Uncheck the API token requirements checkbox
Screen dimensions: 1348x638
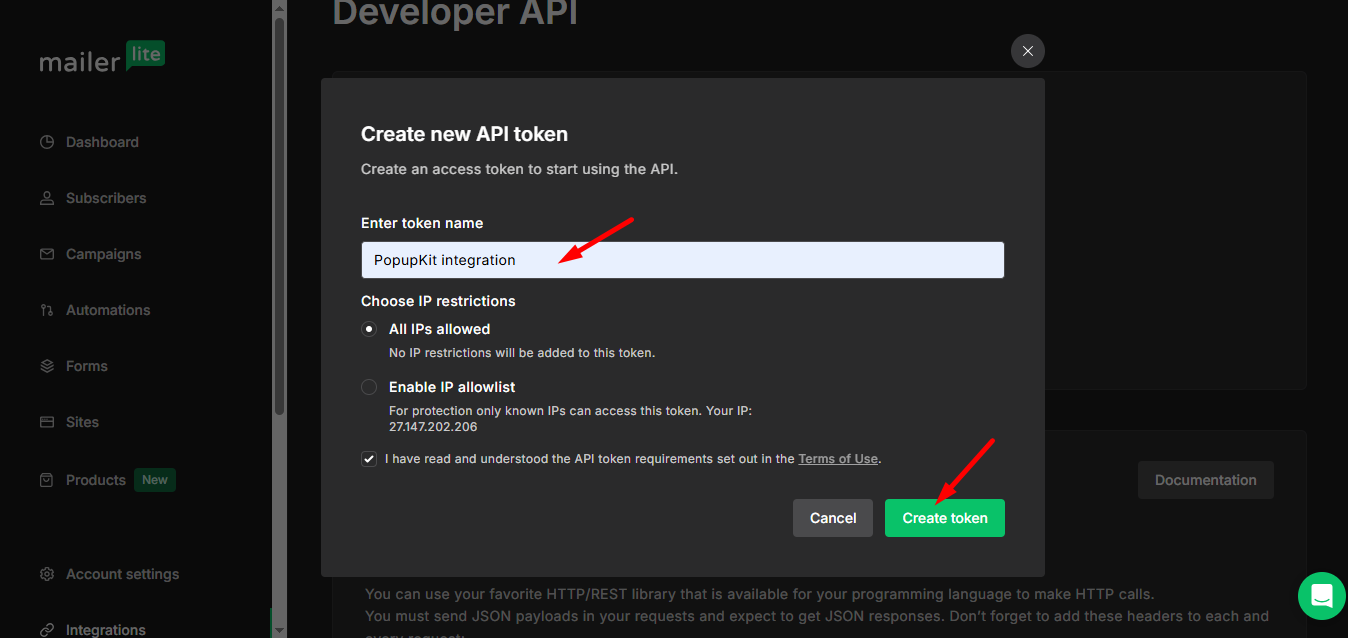pos(370,459)
